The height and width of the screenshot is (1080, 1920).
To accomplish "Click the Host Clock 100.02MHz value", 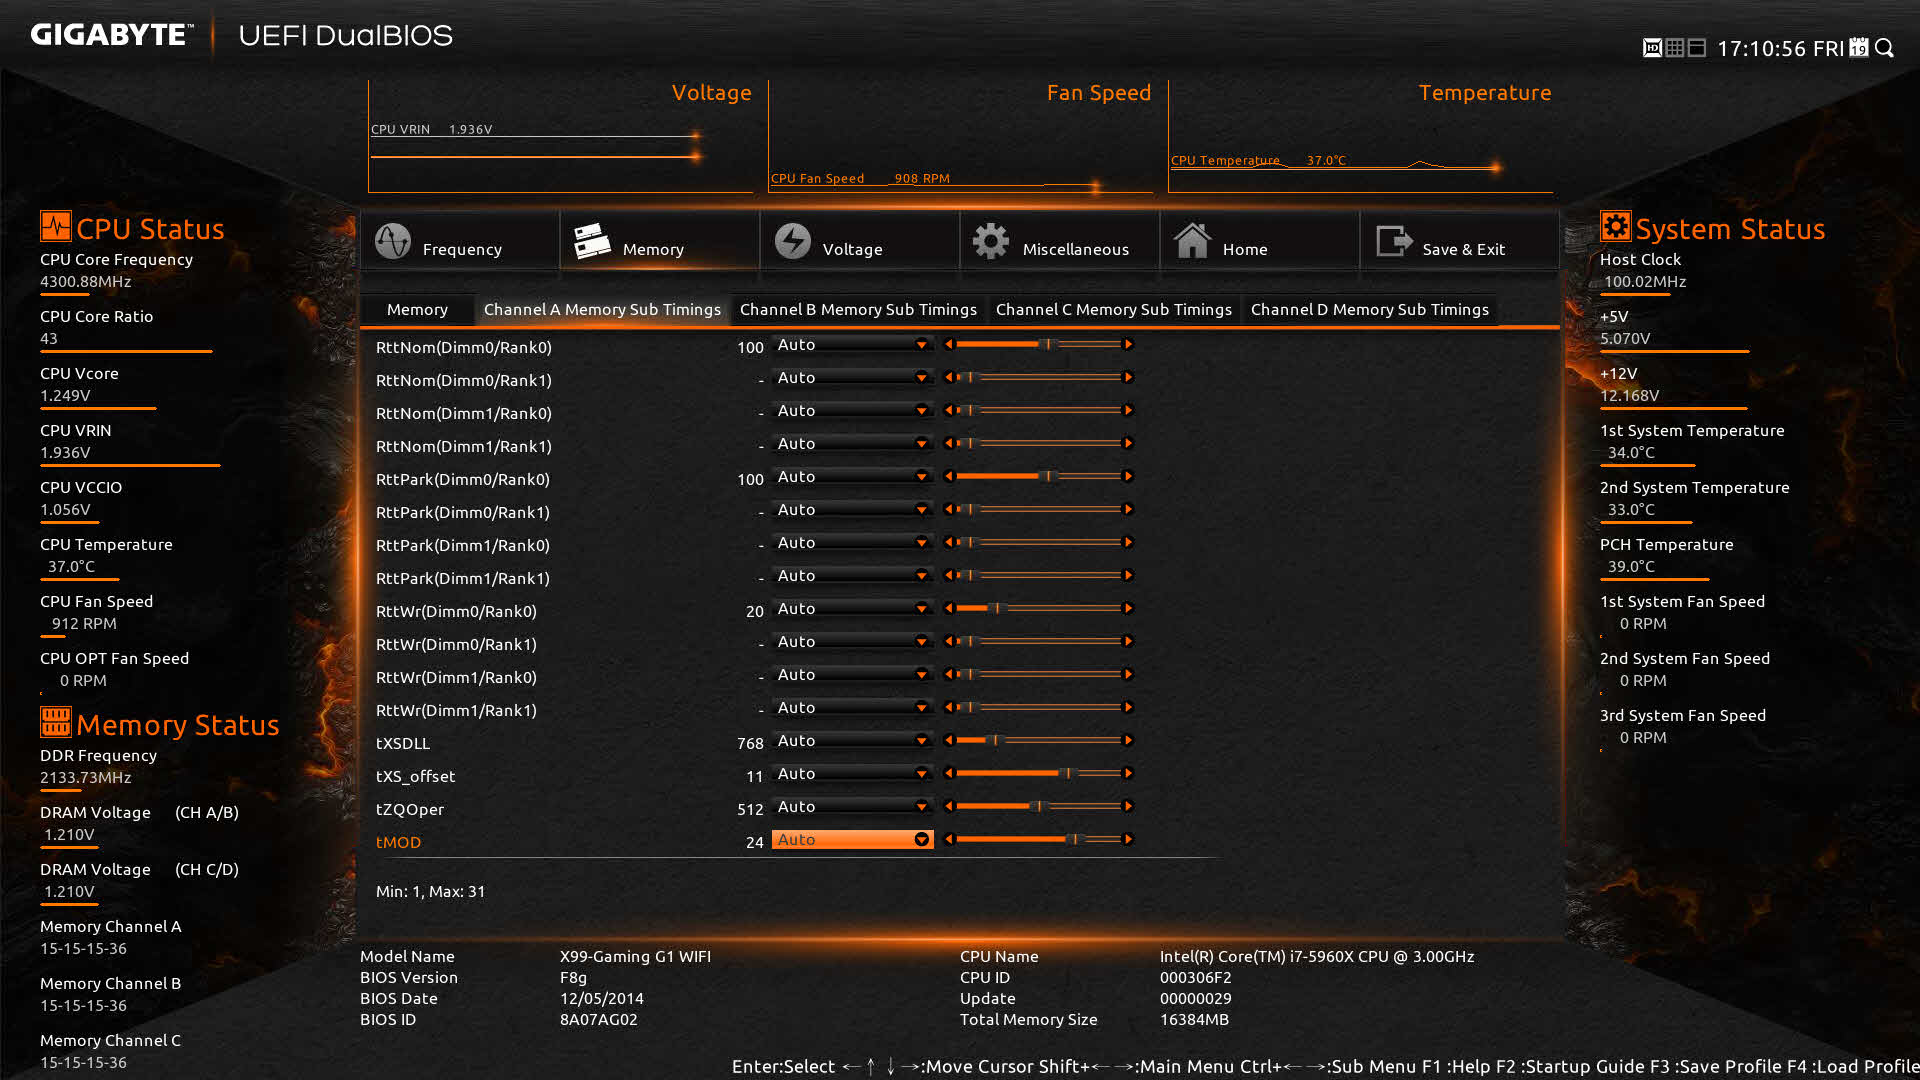I will 1645,282.
